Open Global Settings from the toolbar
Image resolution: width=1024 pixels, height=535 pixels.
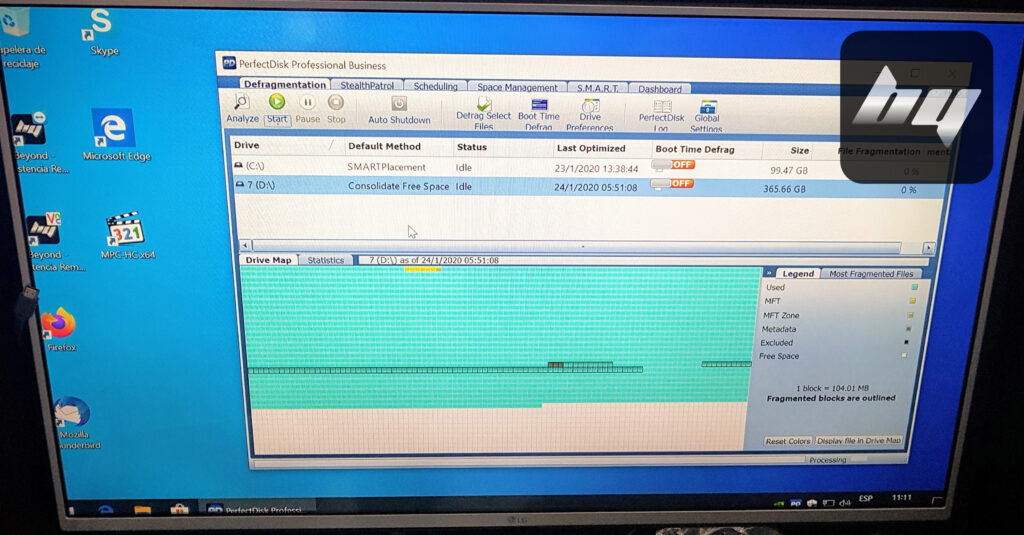[x=708, y=108]
